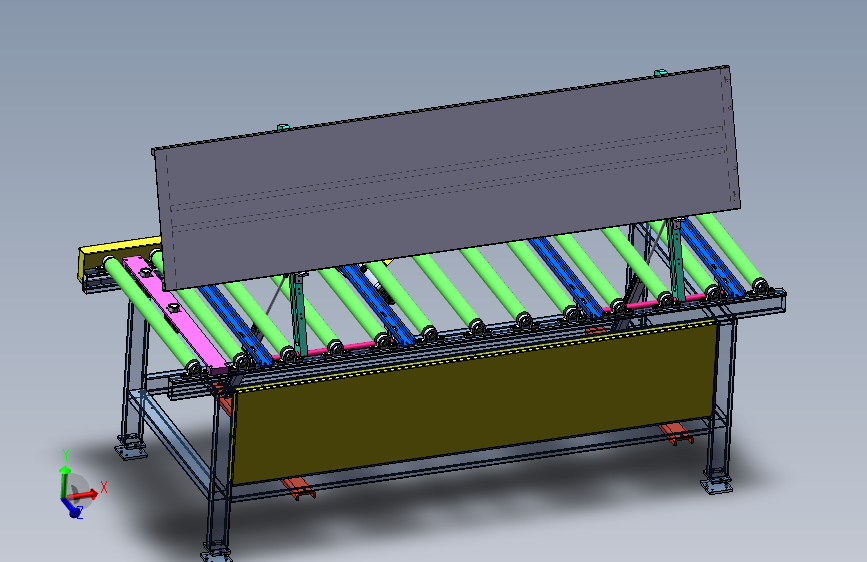Select the orange bracket below olive panel's right end
Image resolution: width=867 pixels, height=562 pixels.
676,433
